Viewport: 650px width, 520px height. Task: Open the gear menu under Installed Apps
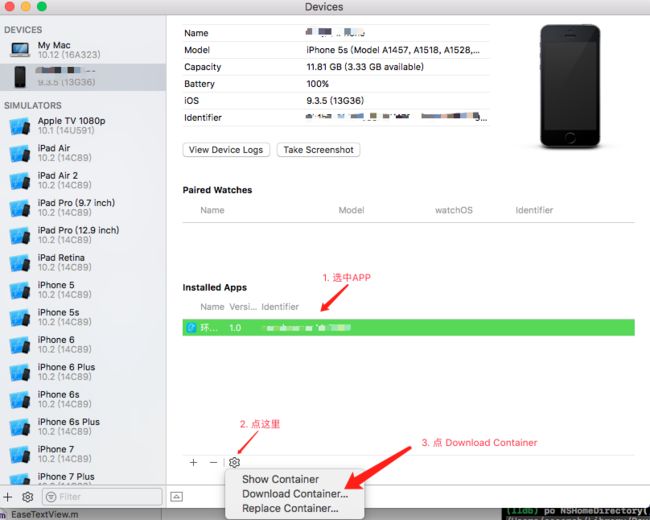click(x=234, y=462)
